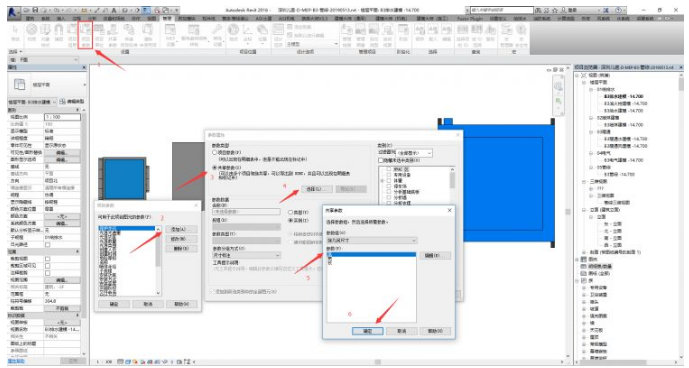Click the Snaps magnet icon in ribbon
The width and height of the screenshot is (689, 368).
pyautogui.click(x=59, y=33)
